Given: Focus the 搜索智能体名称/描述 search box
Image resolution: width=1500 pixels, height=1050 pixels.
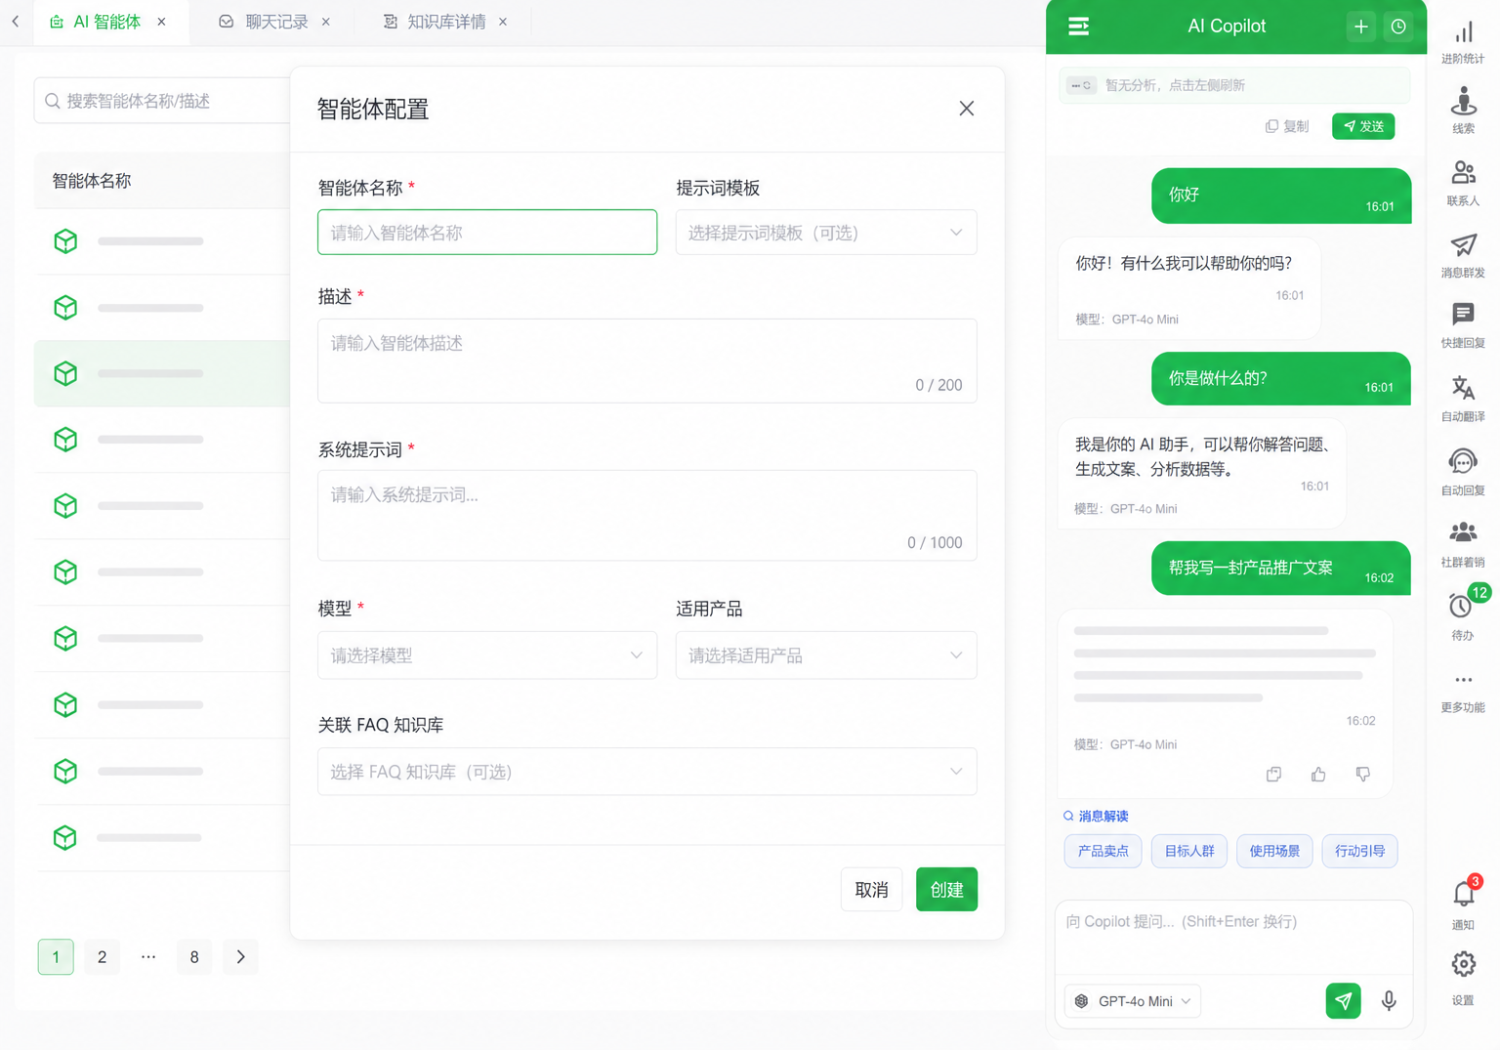Looking at the screenshot, I should pyautogui.click(x=162, y=101).
